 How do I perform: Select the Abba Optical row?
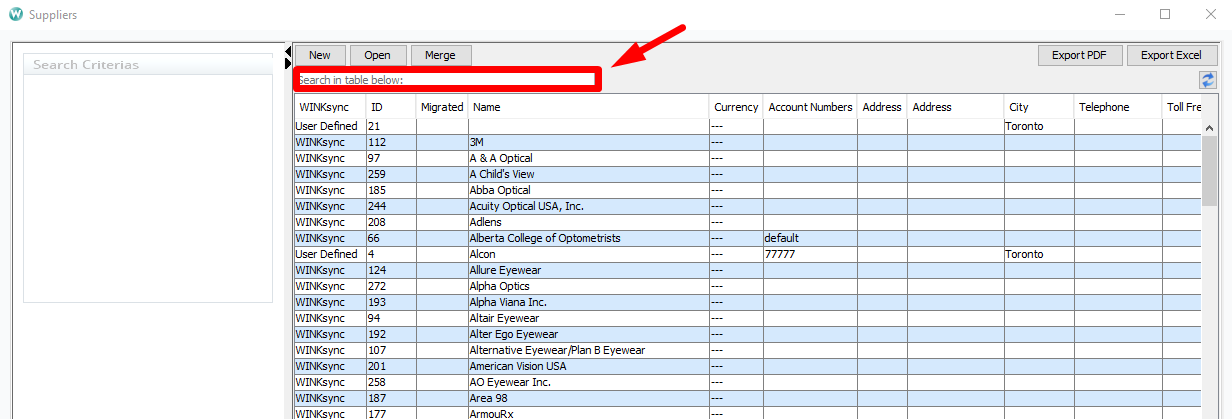[x=748, y=190]
